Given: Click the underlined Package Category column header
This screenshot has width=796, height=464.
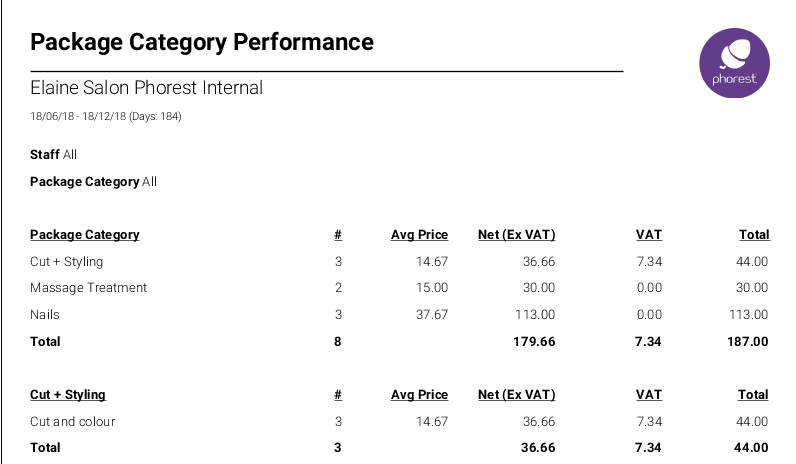Looking at the screenshot, I should [x=85, y=235].
